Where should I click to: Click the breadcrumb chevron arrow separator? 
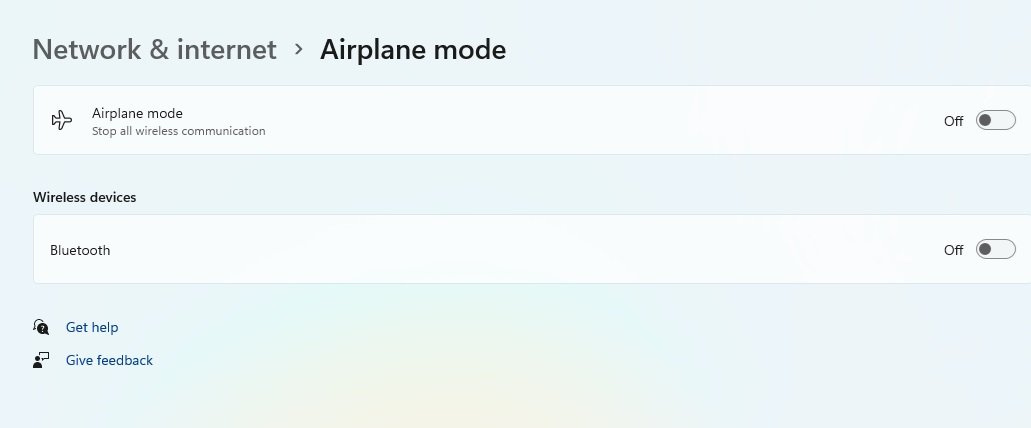click(x=298, y=49)
